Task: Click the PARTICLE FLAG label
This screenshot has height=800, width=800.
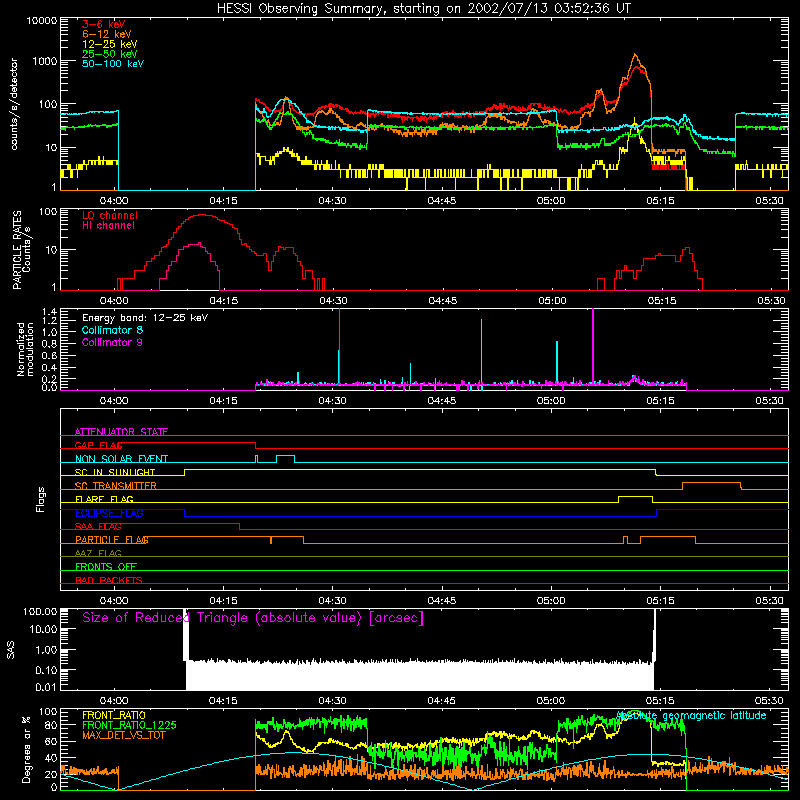Action: (112, 540)
